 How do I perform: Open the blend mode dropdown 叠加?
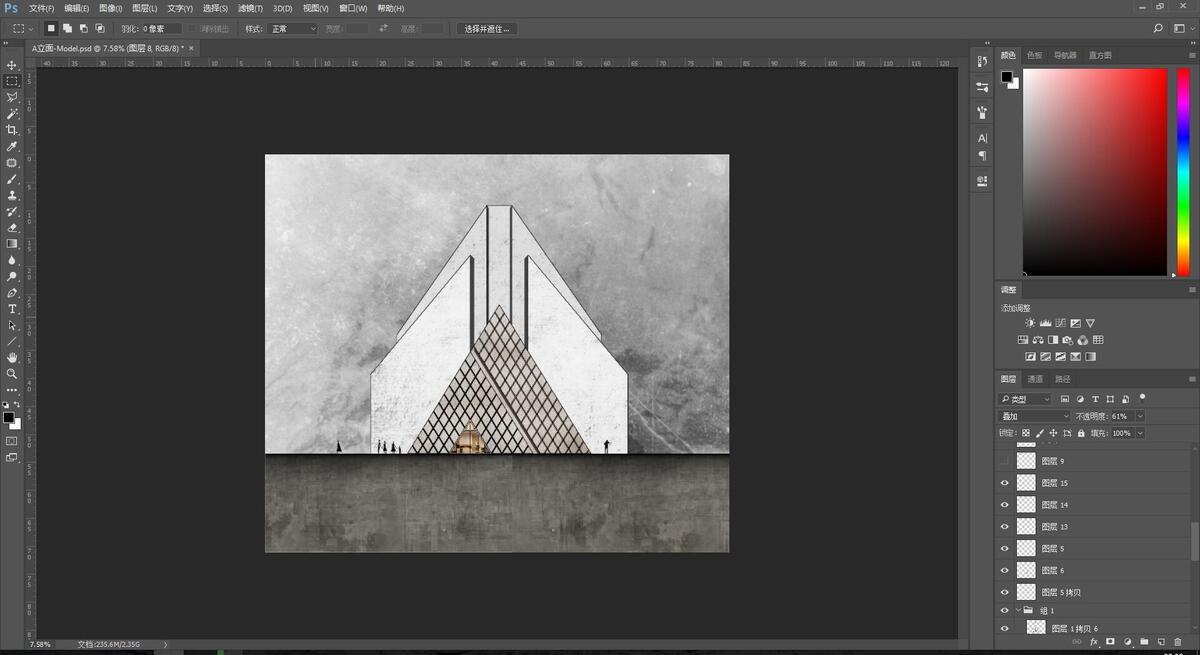click(x=1035, y=416)
